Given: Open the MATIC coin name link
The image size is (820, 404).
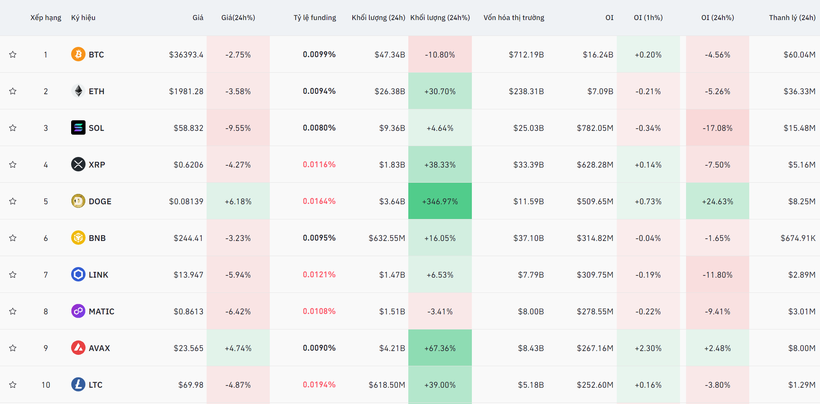Looking at the screenshot, I should (101, 312).
